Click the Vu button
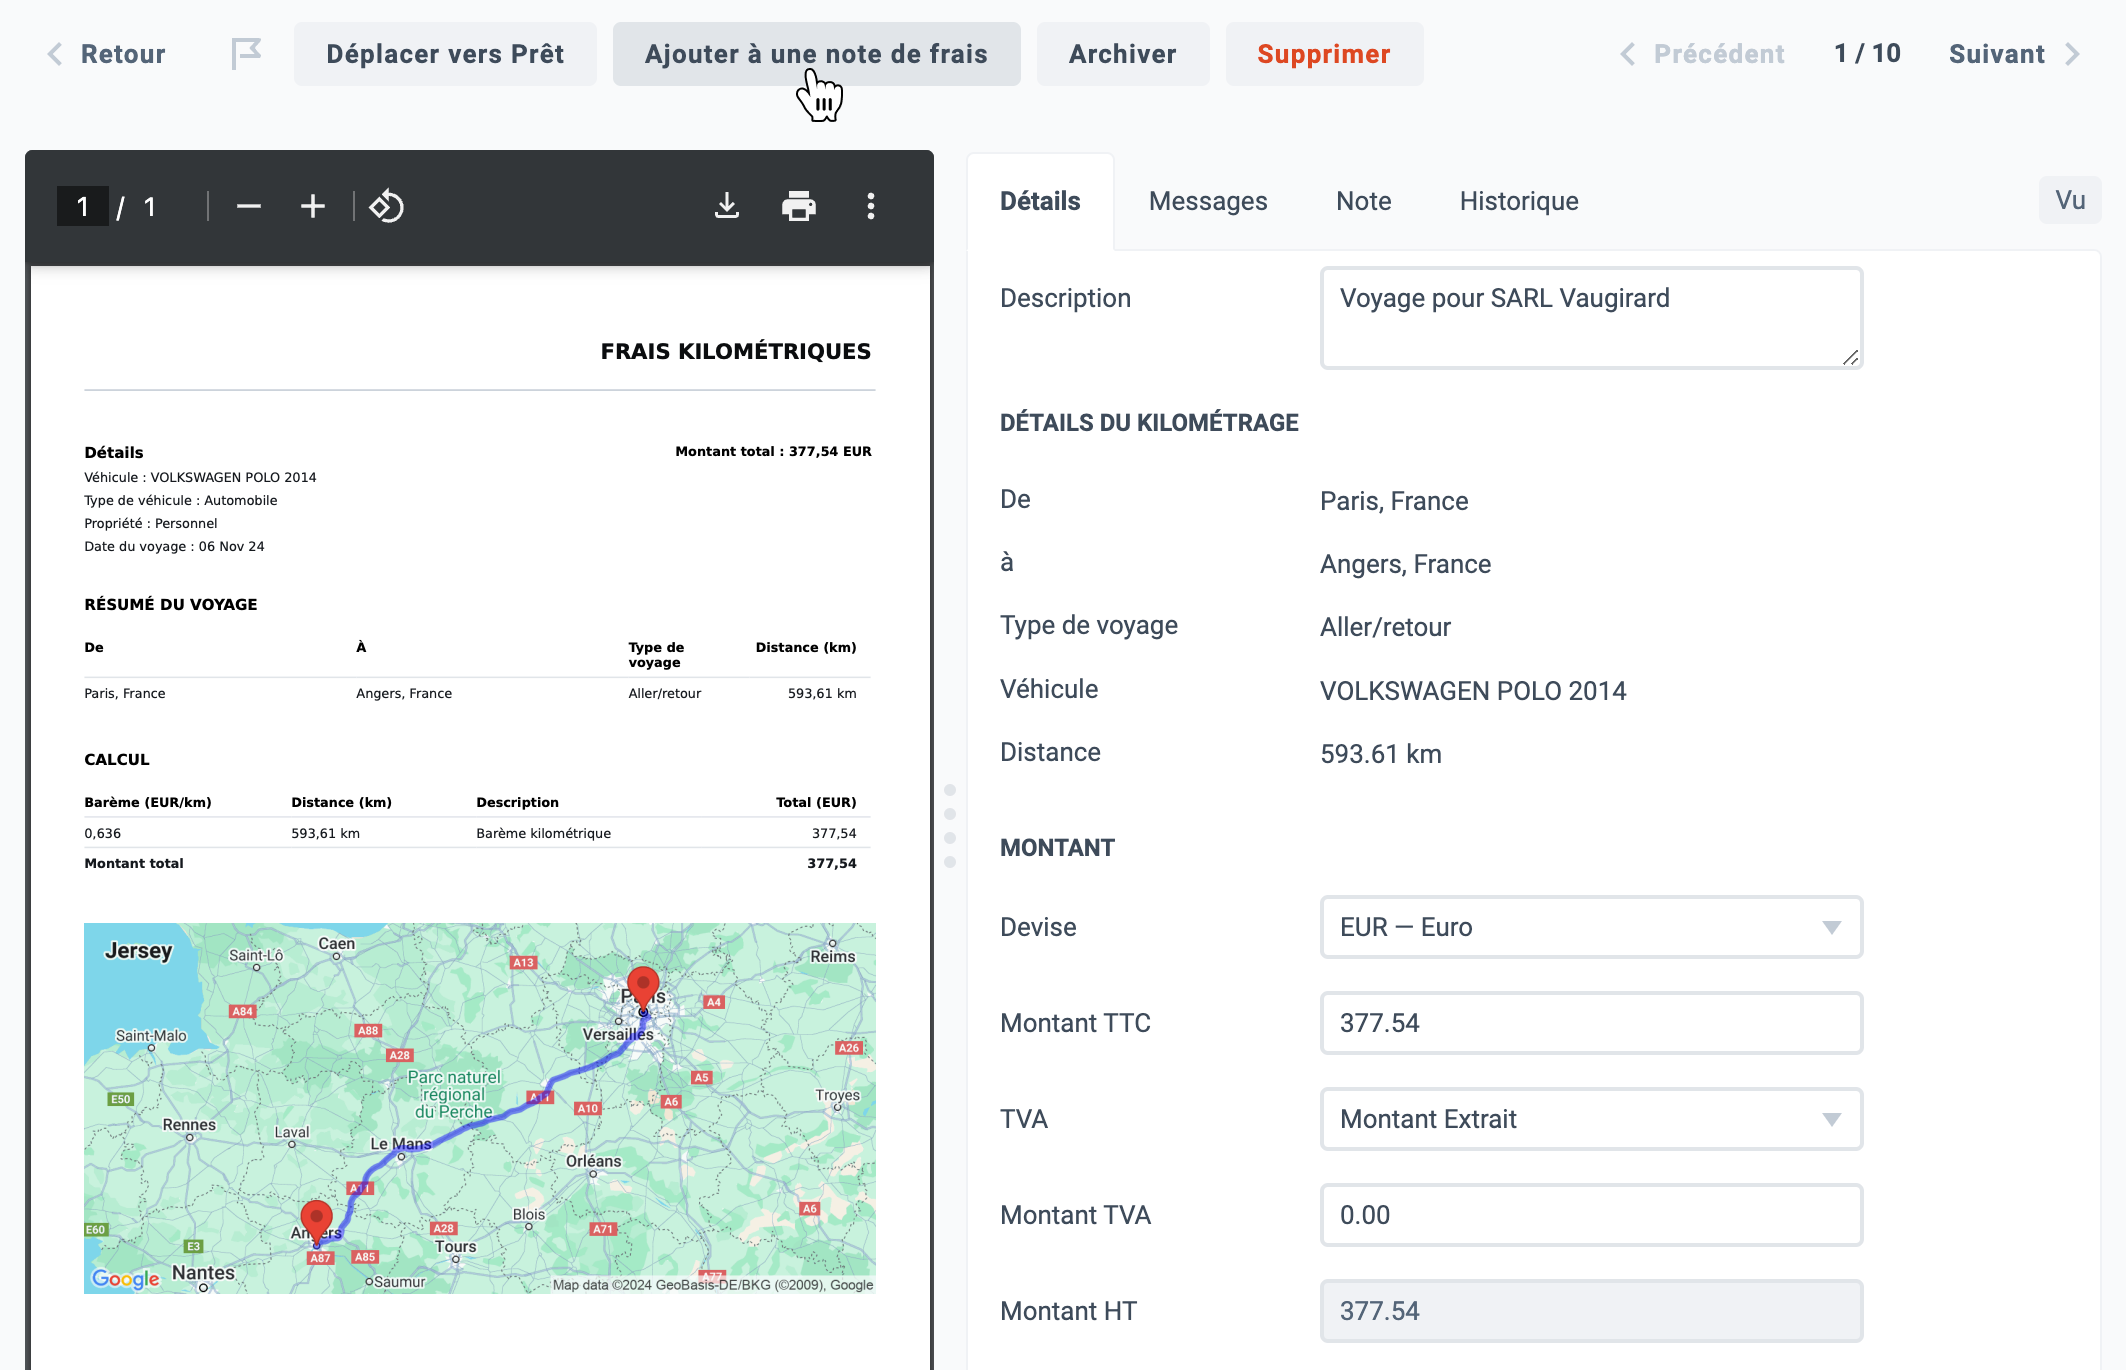Viewport: 2126px width, 1370px height. [x=2070, y=200]
